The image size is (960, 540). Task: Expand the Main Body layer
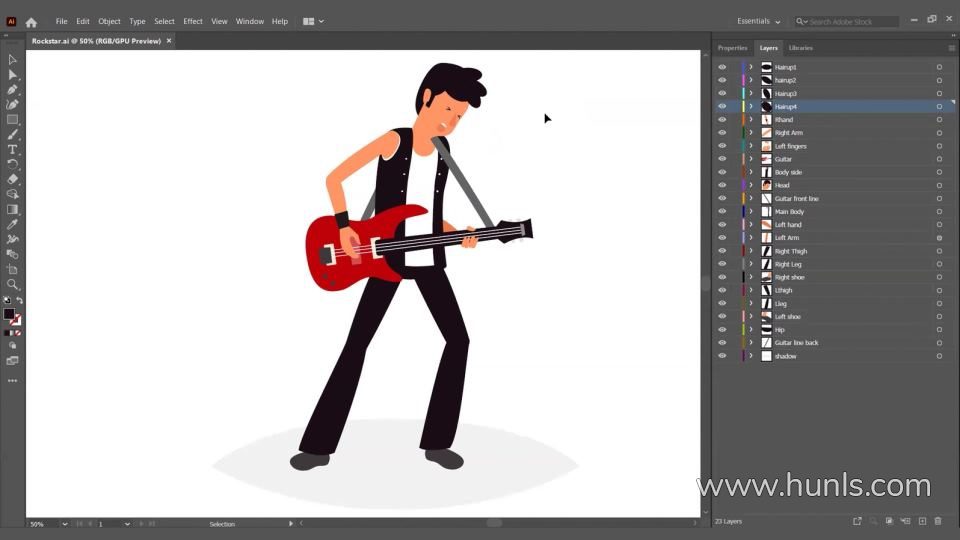pos(751,212)
